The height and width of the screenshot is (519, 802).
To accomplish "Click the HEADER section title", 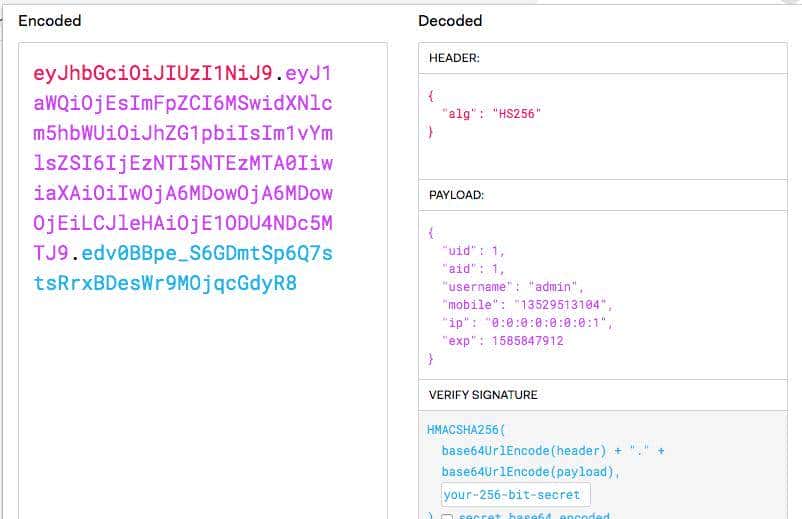I will click(x=455, y=59).
